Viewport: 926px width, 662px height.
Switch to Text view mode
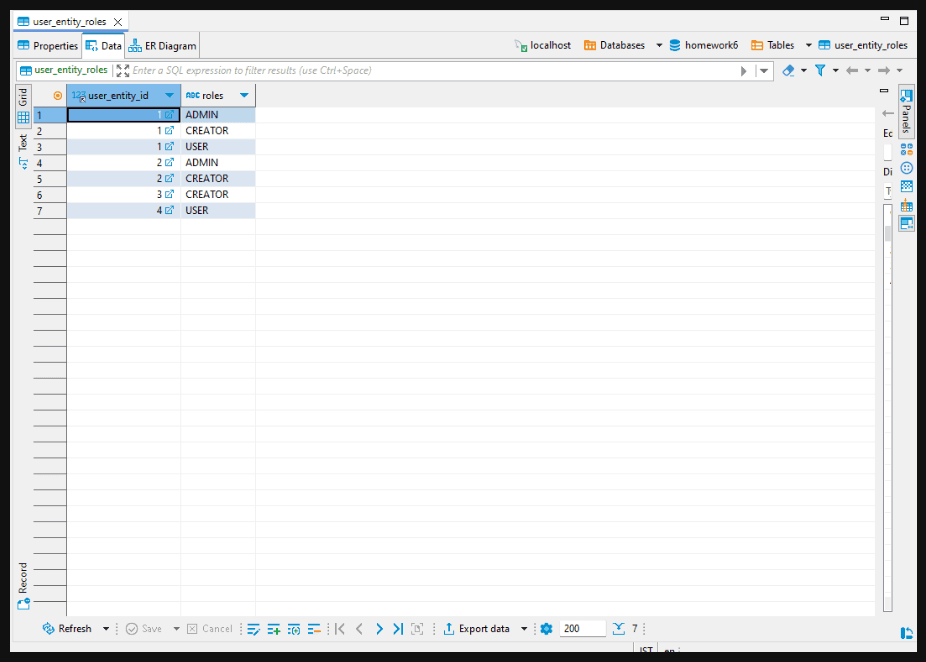click(x=23, y=152)
